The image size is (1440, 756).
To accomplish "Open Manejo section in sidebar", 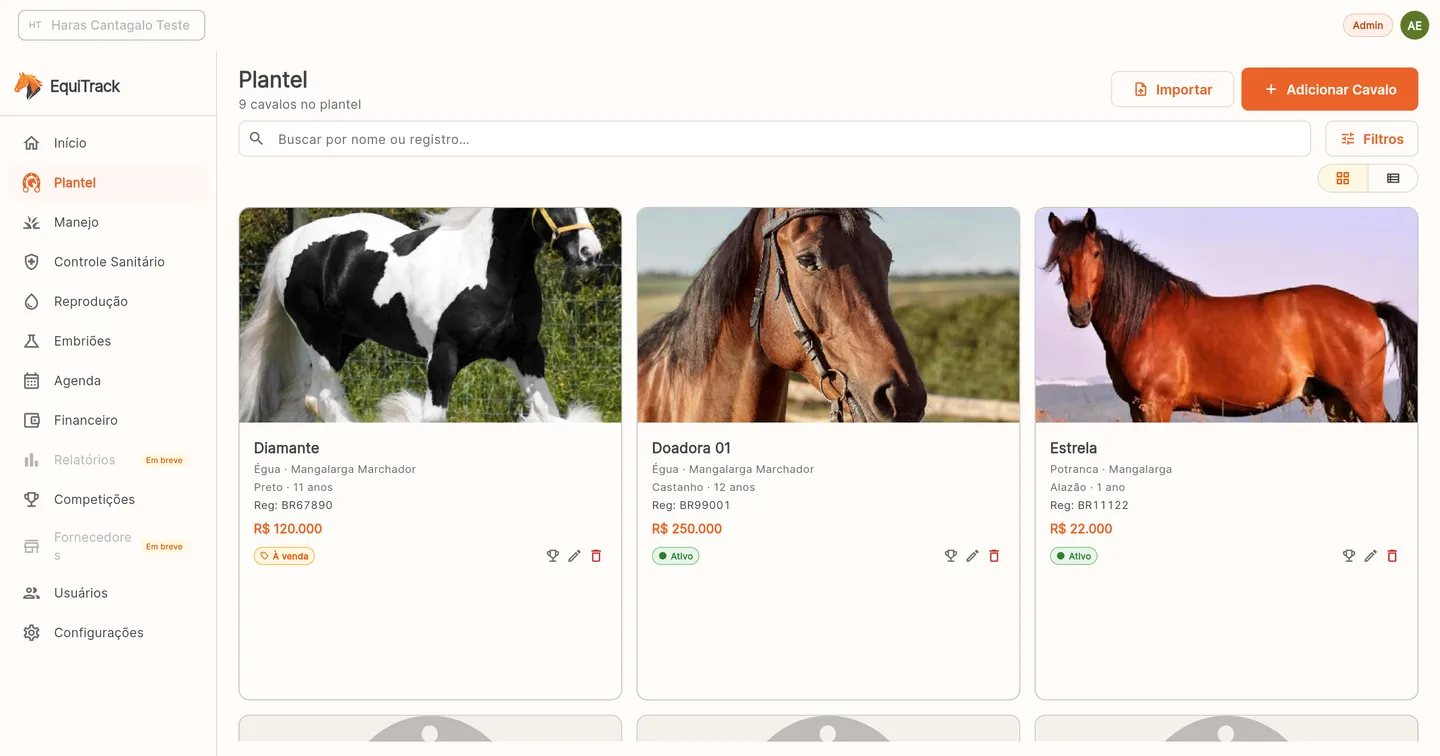I will click(108, 222).
